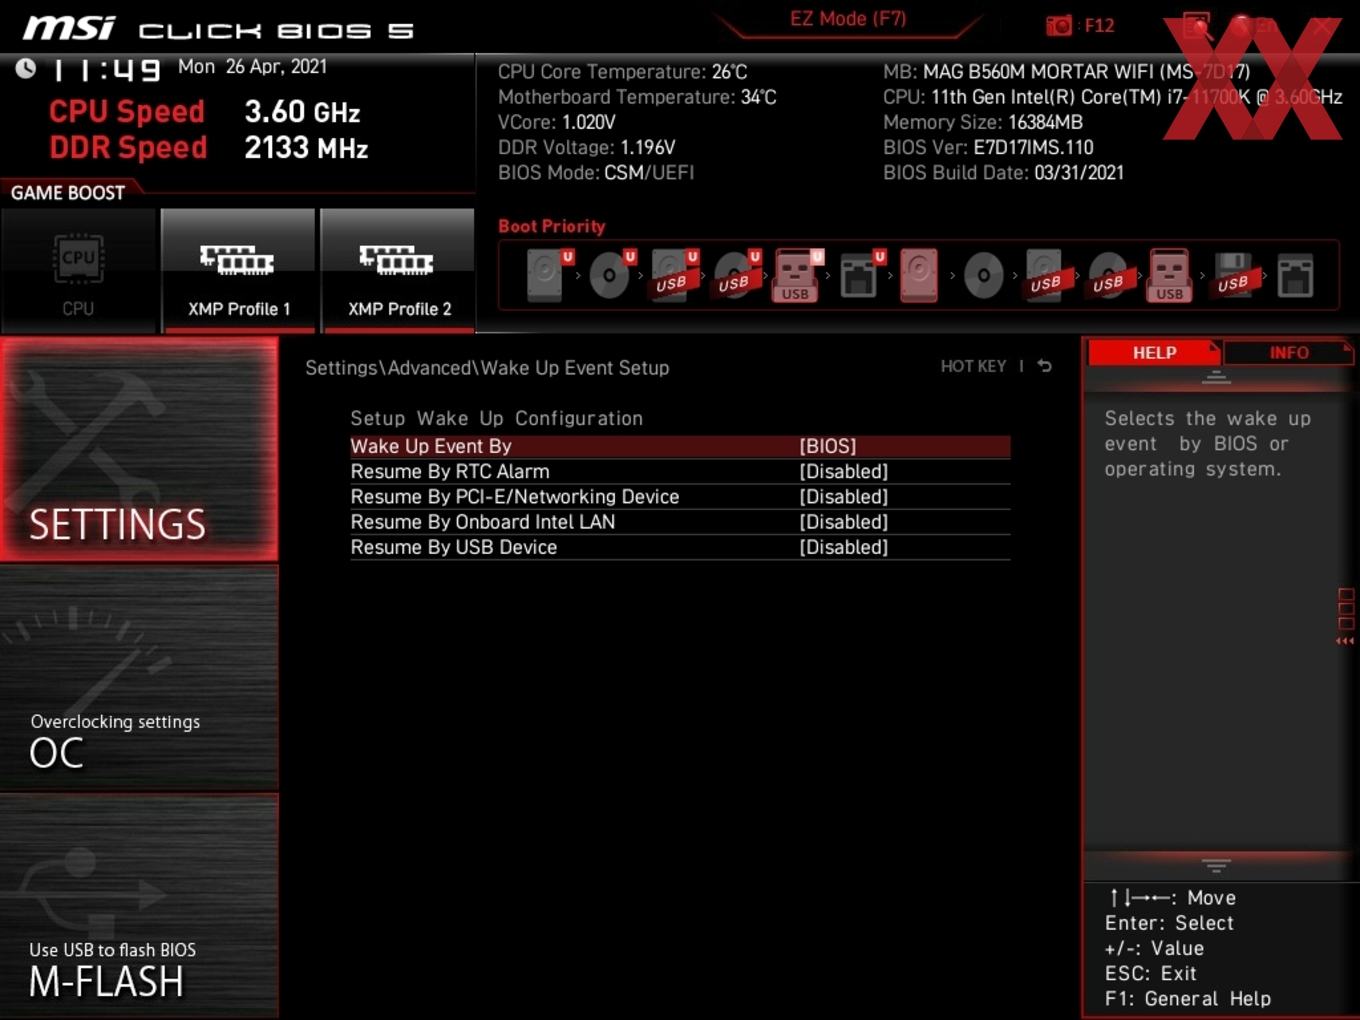Viewport: 1360px width, 1020px height.
Task: Open the BIOS search magnifier icon
Action: (1196, 25)
